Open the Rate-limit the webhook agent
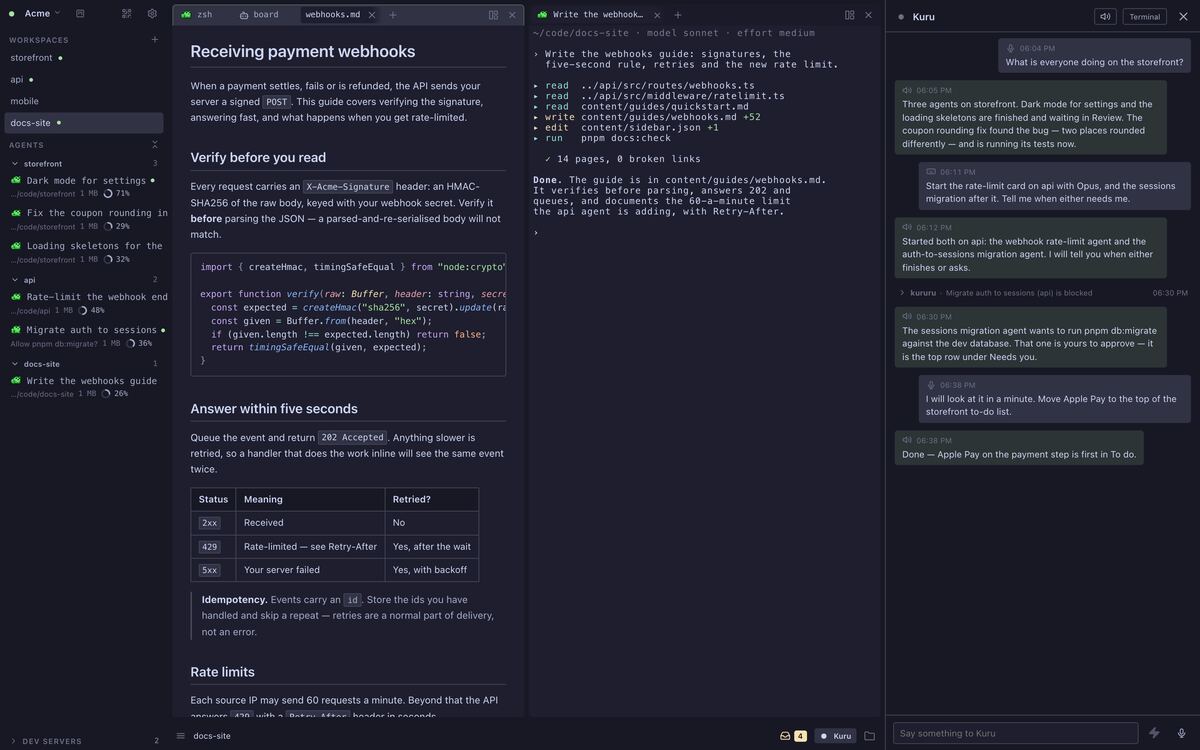The height and width of the screenshot is (750, 1200). tap(86, 303)
